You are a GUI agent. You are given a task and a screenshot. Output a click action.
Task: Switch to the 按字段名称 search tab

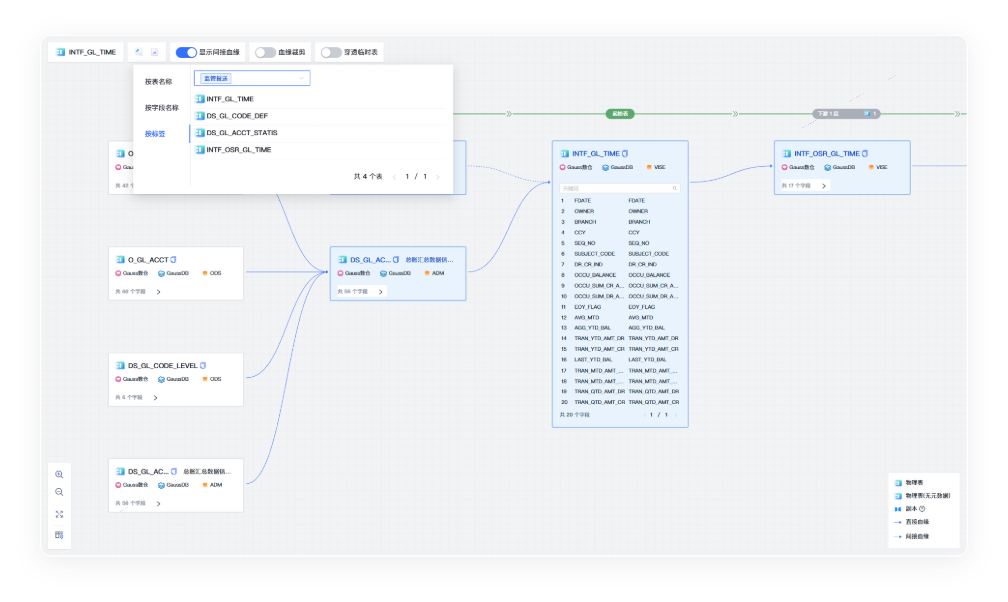pyautogui.click(x=161, y=107)
